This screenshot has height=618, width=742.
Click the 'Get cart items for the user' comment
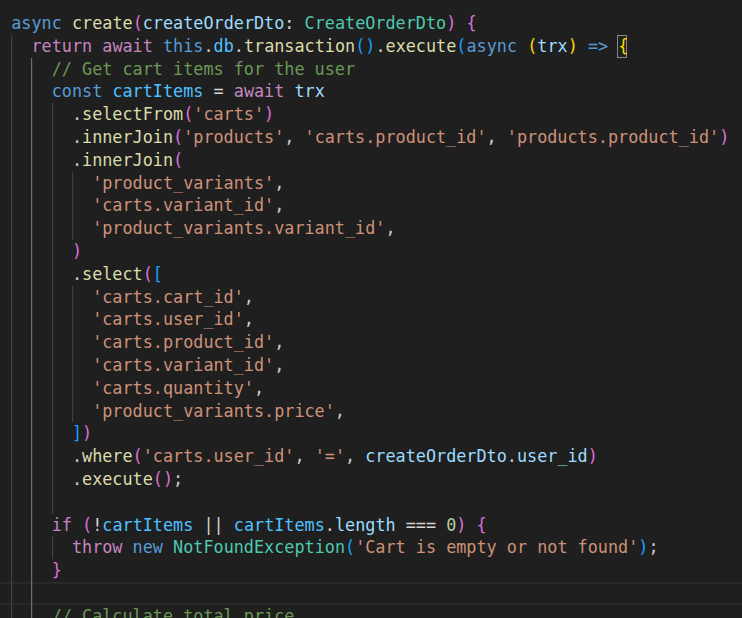(203, 69)
